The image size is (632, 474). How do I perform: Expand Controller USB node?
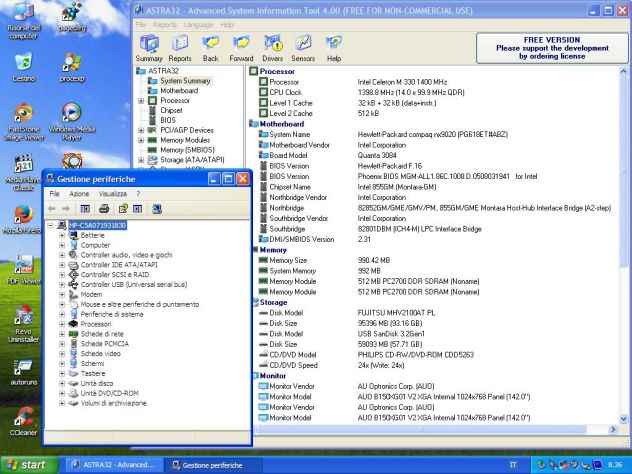pos(62,285)
